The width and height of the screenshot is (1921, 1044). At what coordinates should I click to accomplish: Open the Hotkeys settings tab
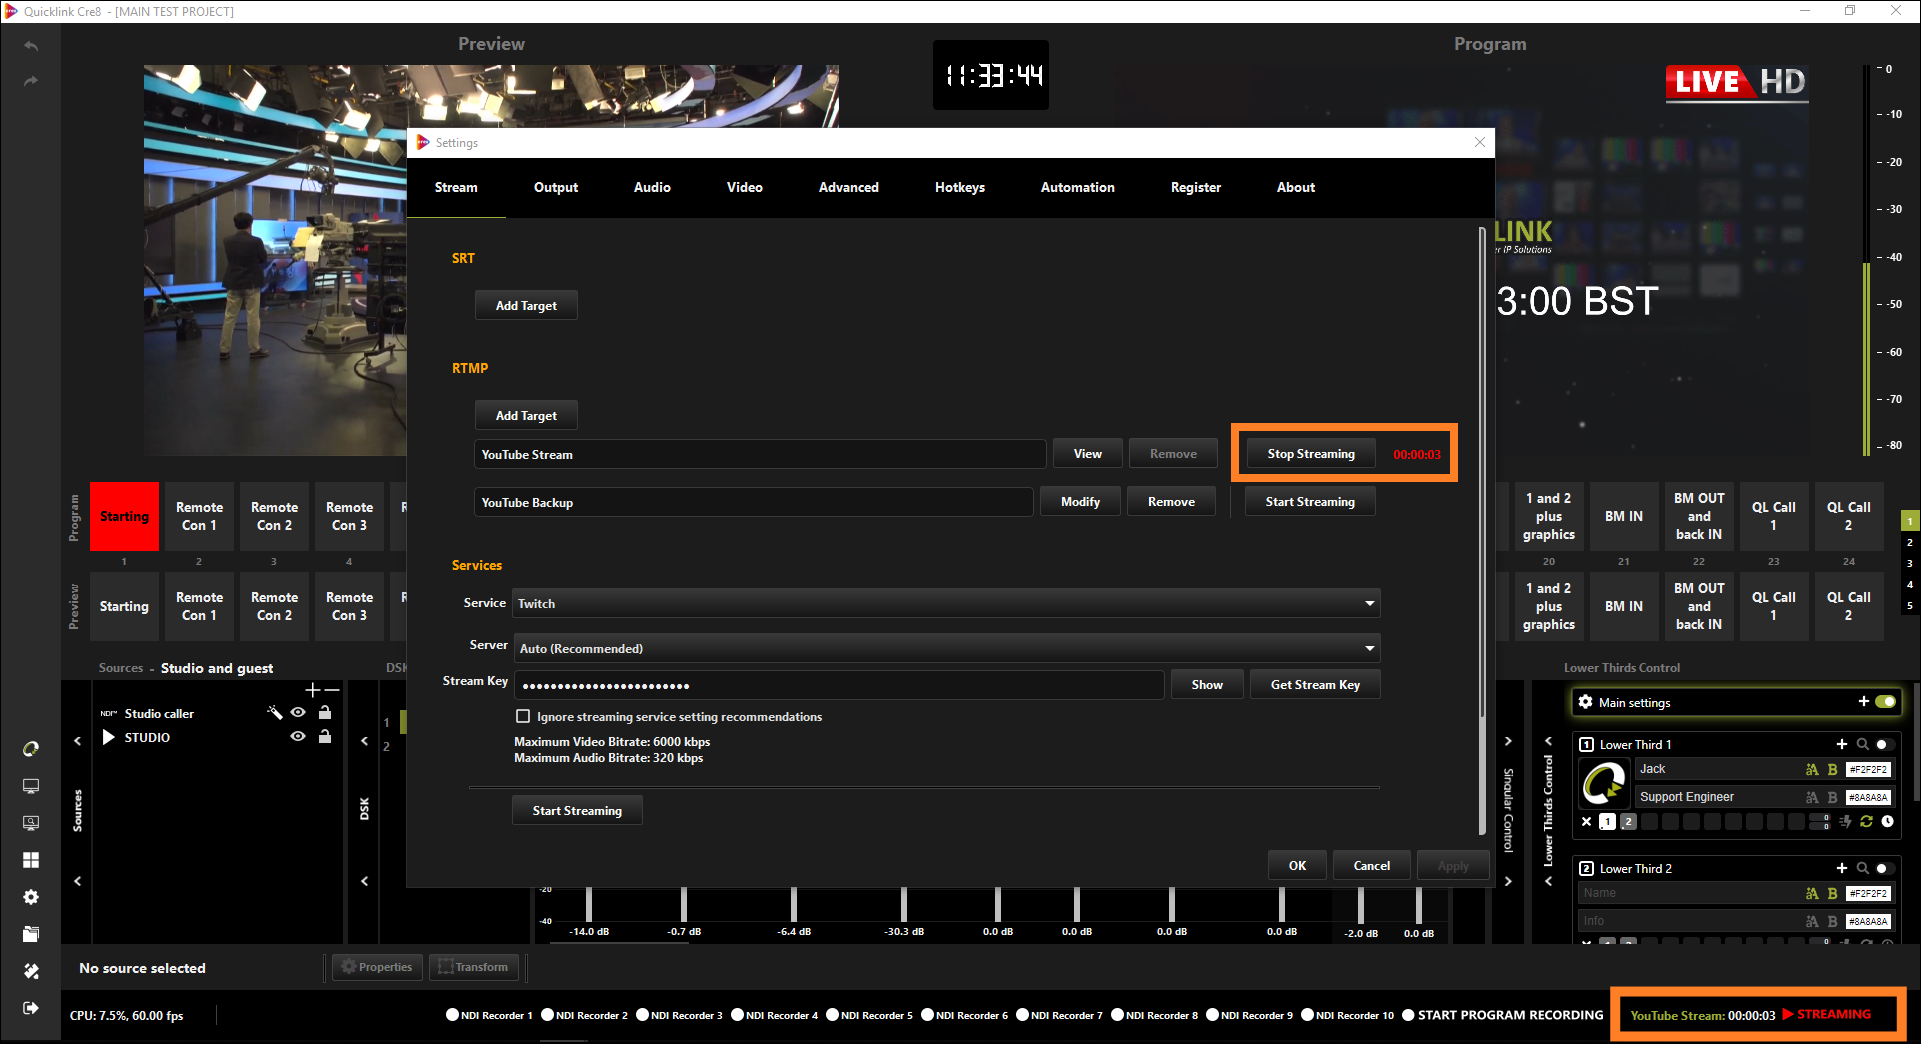pos(959,187)
